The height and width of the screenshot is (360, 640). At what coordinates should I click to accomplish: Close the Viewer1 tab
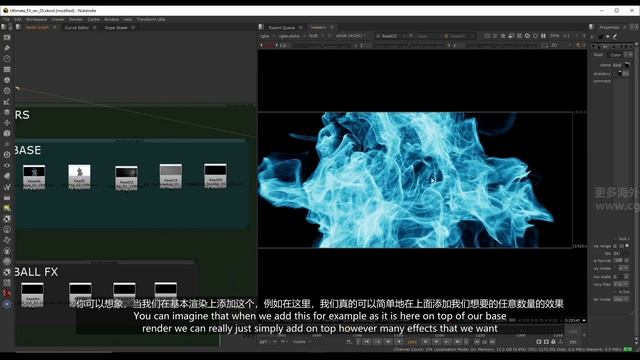pyautogui.click(x=332, y=27)
